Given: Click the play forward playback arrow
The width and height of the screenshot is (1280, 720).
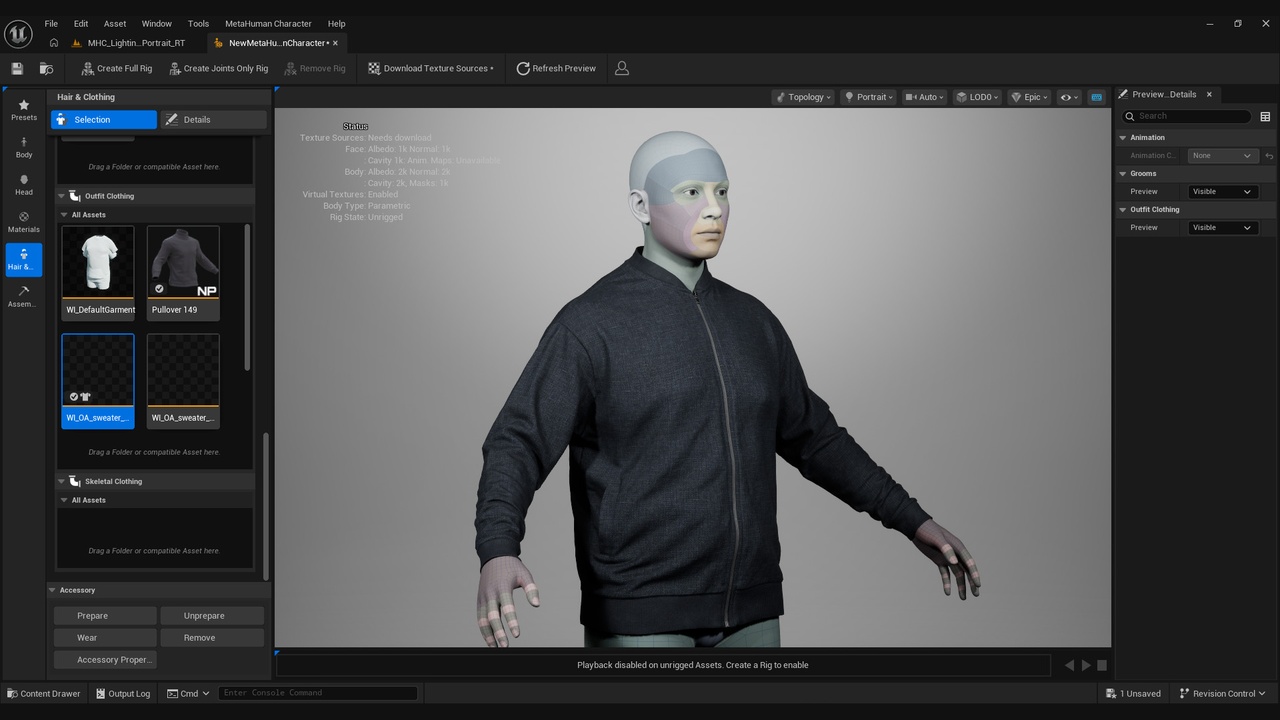Looking at the screenshot, I should 1086,665.
